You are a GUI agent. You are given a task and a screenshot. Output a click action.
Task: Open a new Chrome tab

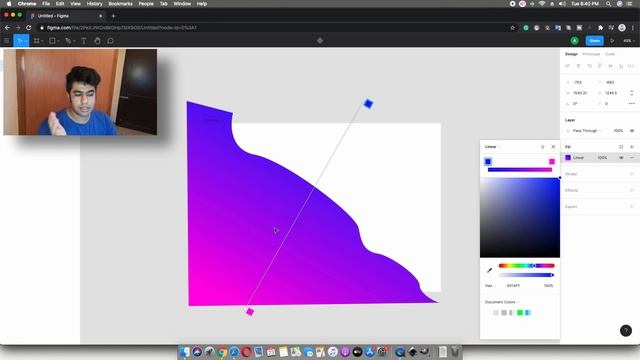point(113,16)
